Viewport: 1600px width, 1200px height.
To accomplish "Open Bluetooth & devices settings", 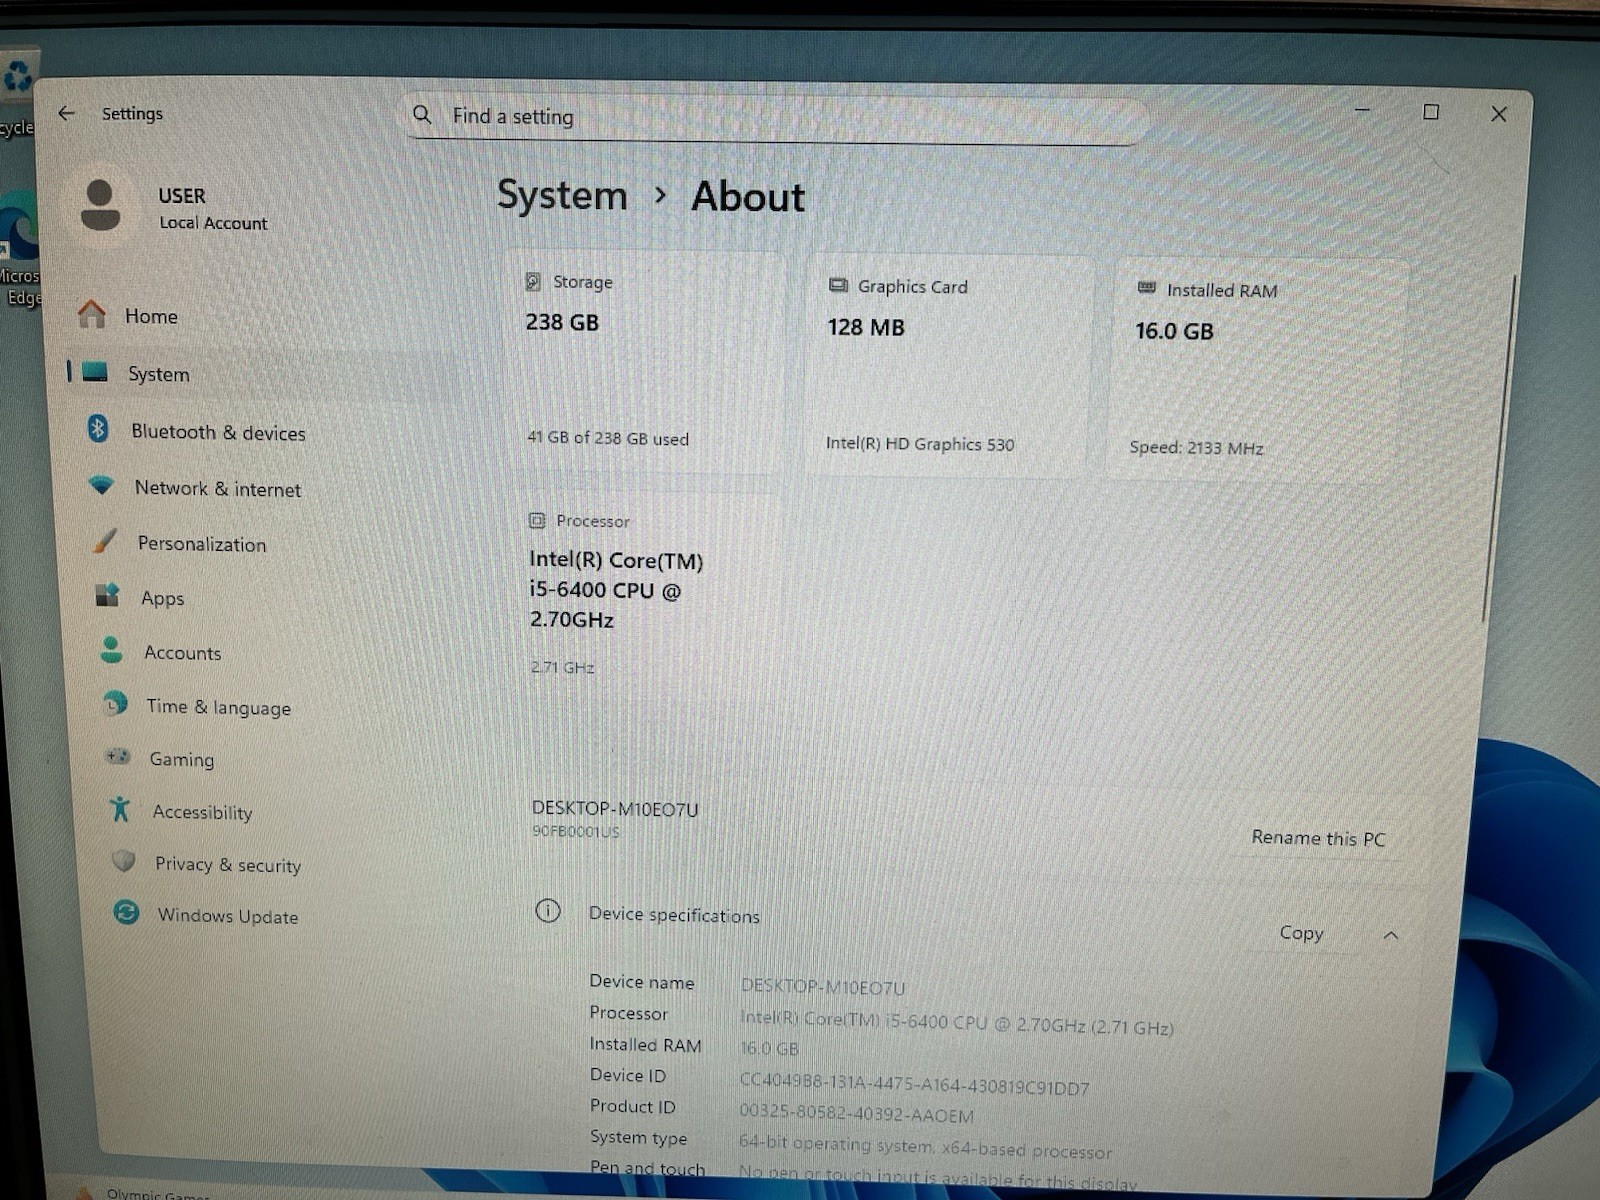I will click(x=218, y=432).
